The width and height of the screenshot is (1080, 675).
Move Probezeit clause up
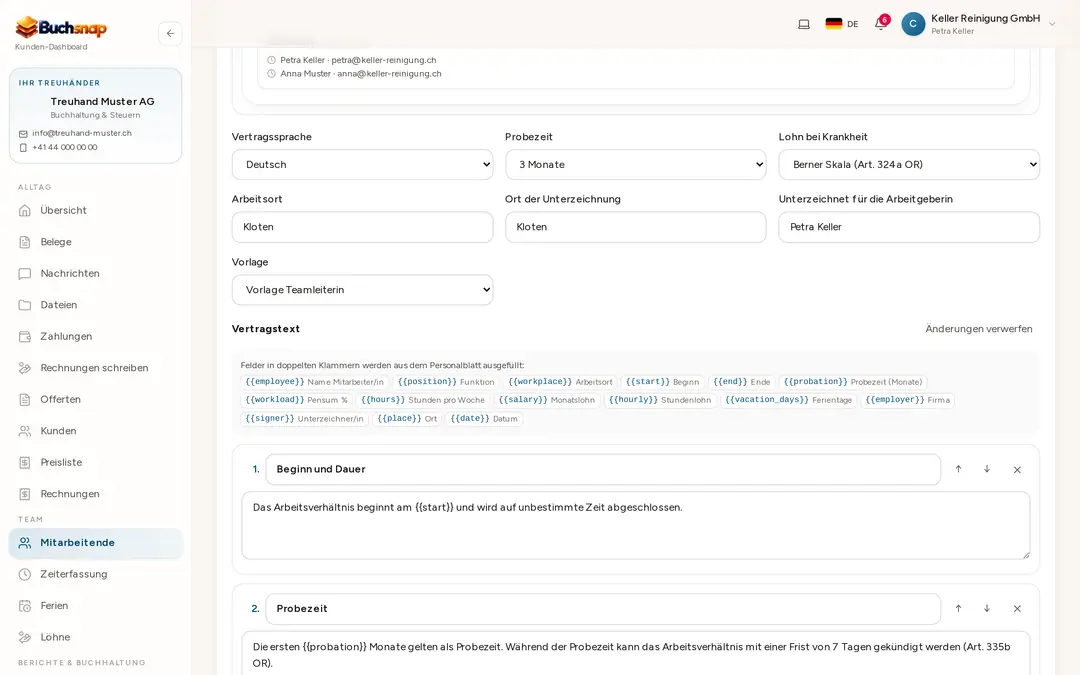pos(958,609)
